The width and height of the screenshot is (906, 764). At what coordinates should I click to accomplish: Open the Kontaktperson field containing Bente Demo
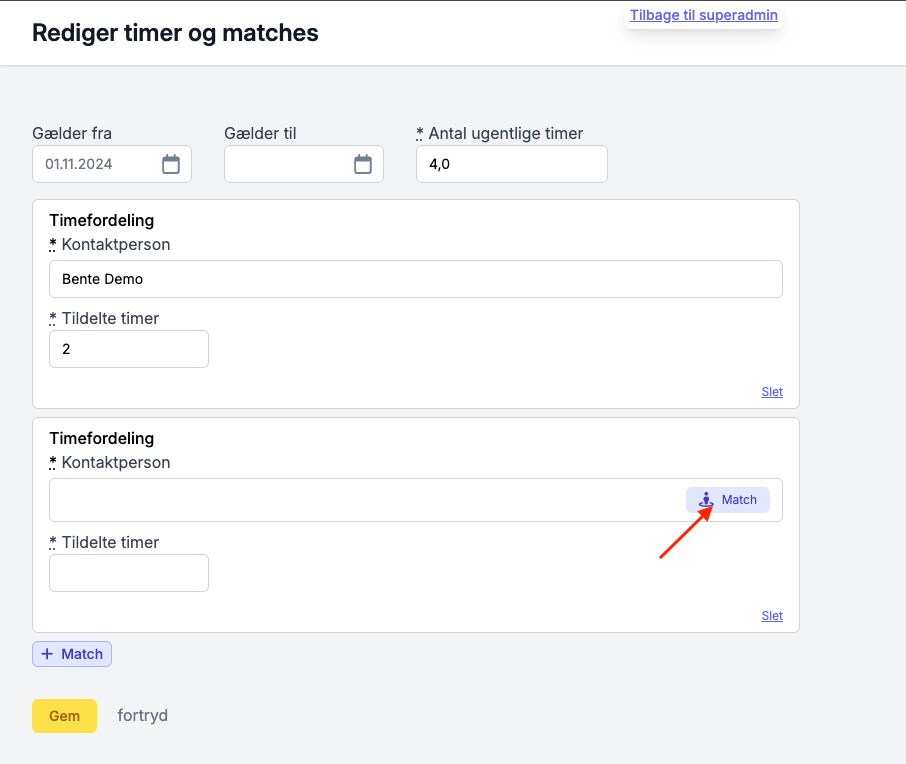click(415, 279)
